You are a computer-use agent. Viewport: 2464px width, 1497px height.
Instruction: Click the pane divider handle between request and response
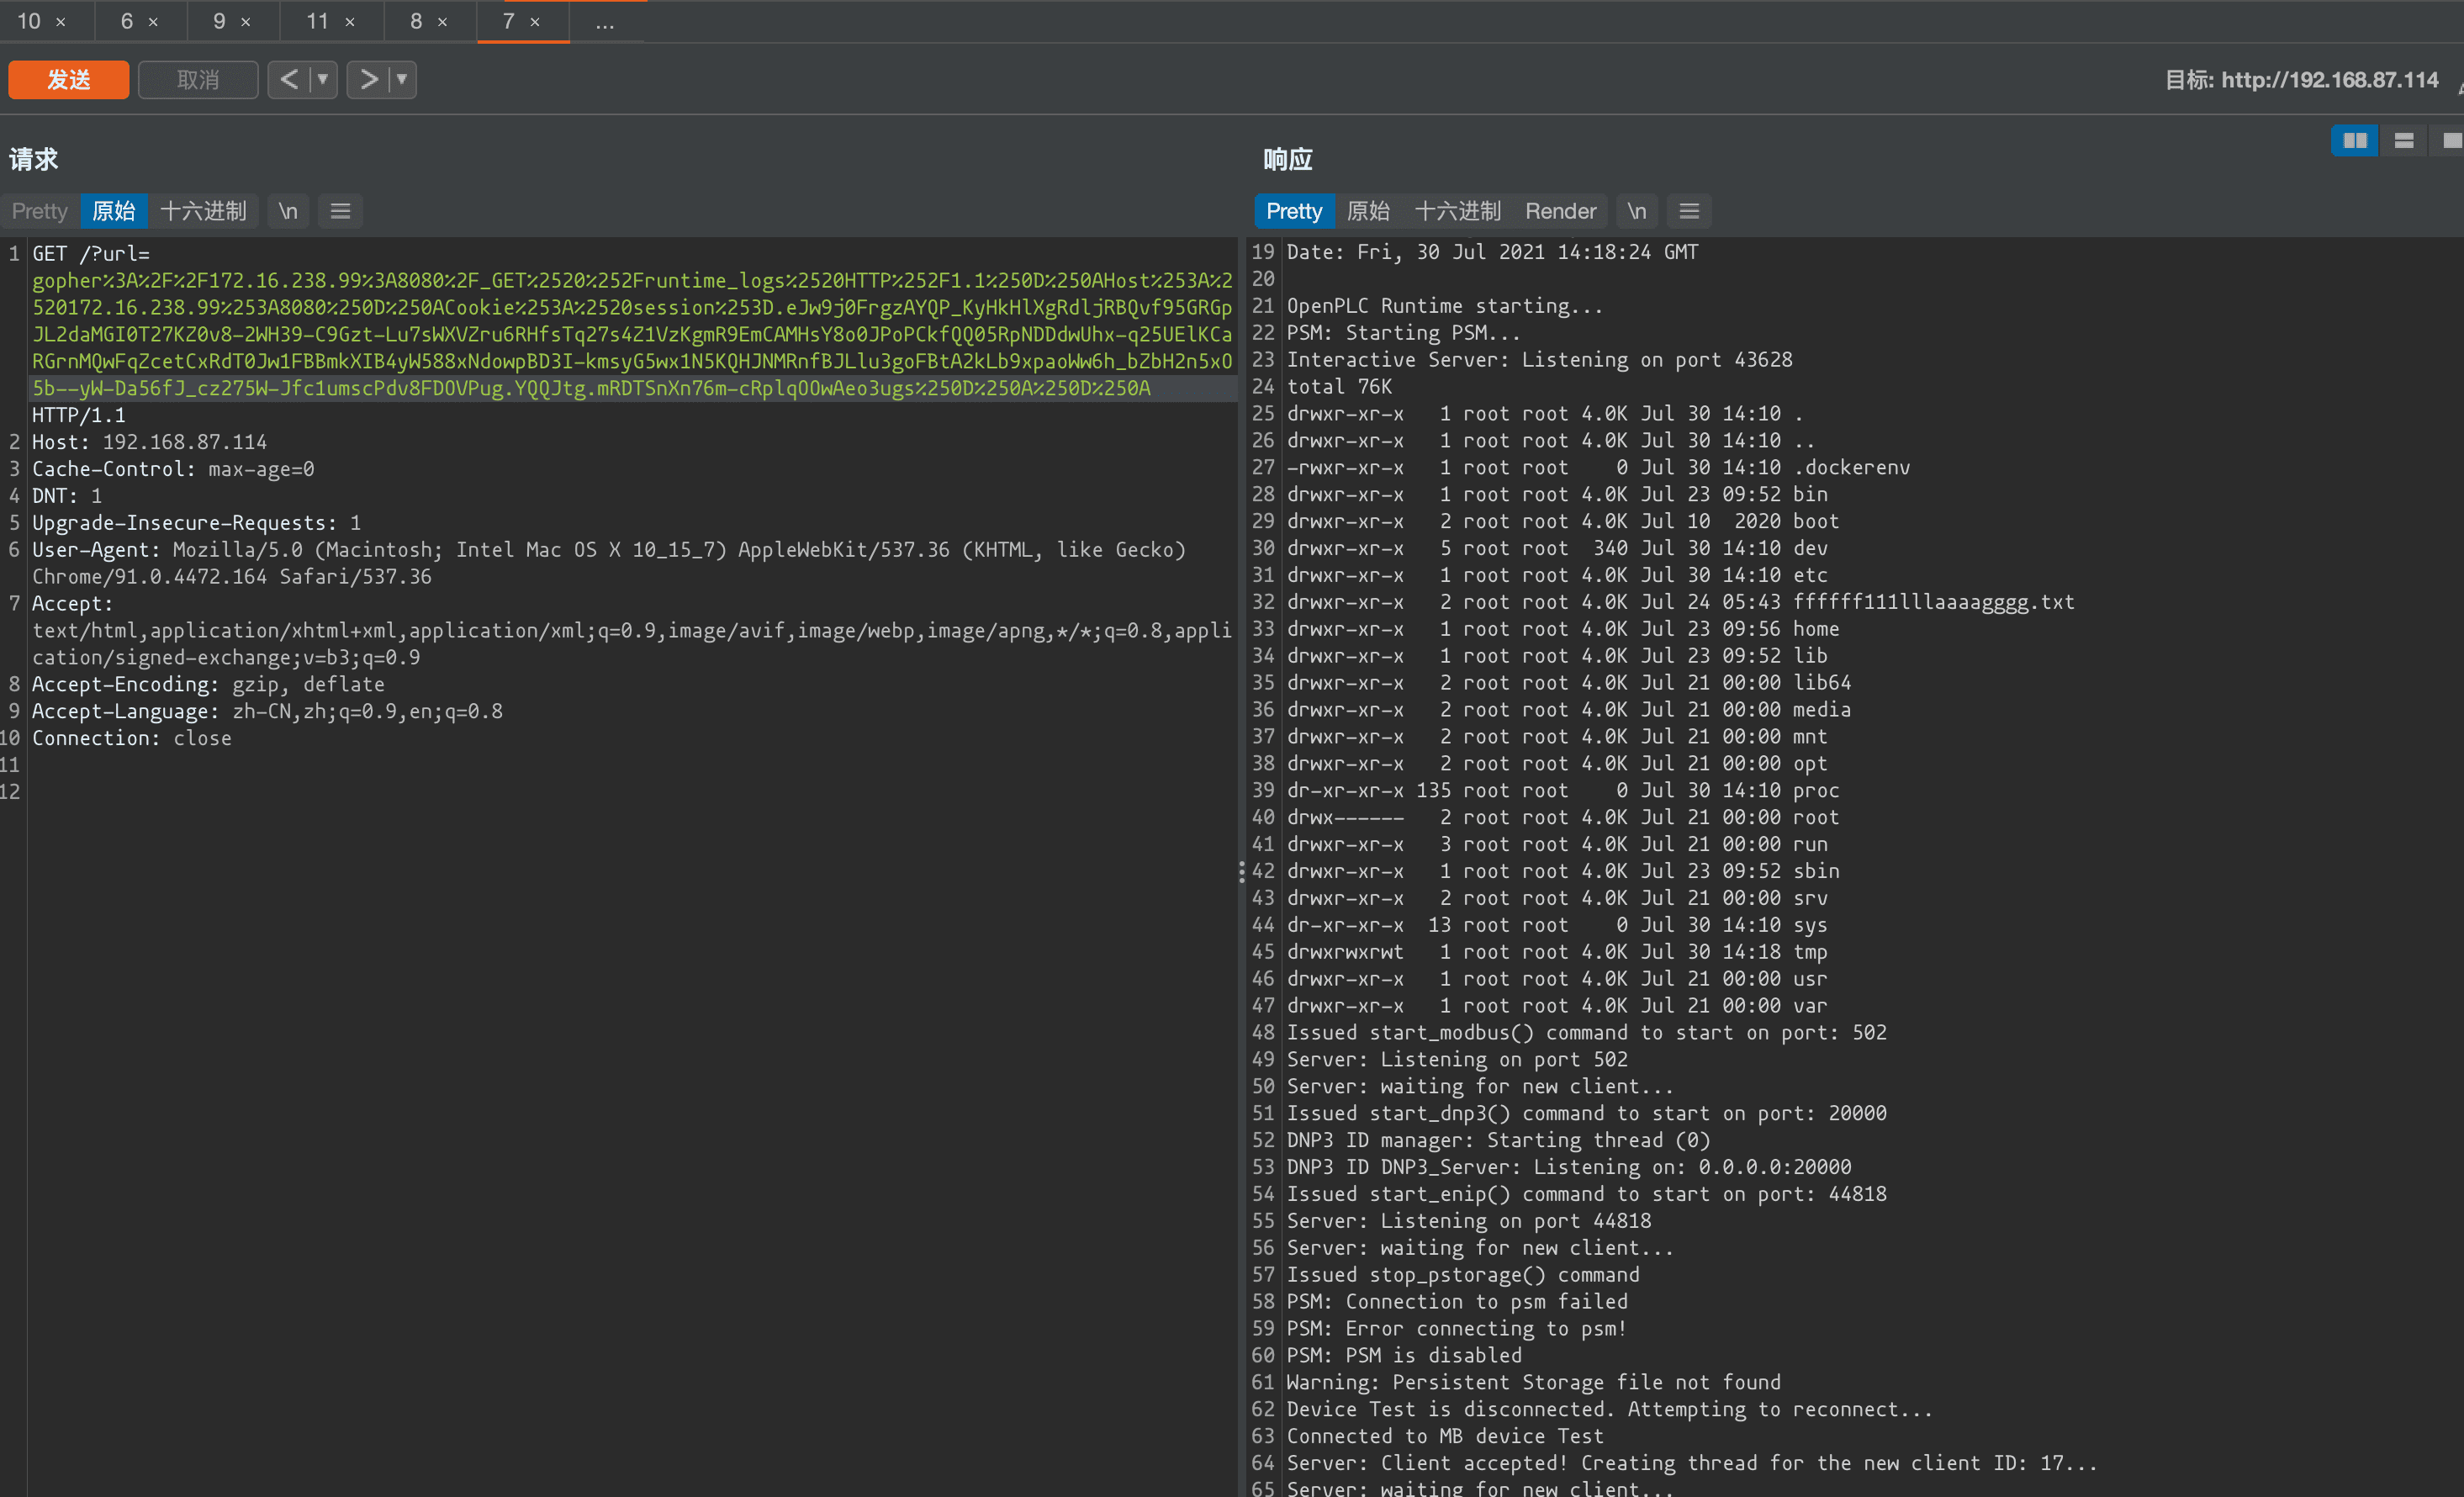tap(1241, 872)
